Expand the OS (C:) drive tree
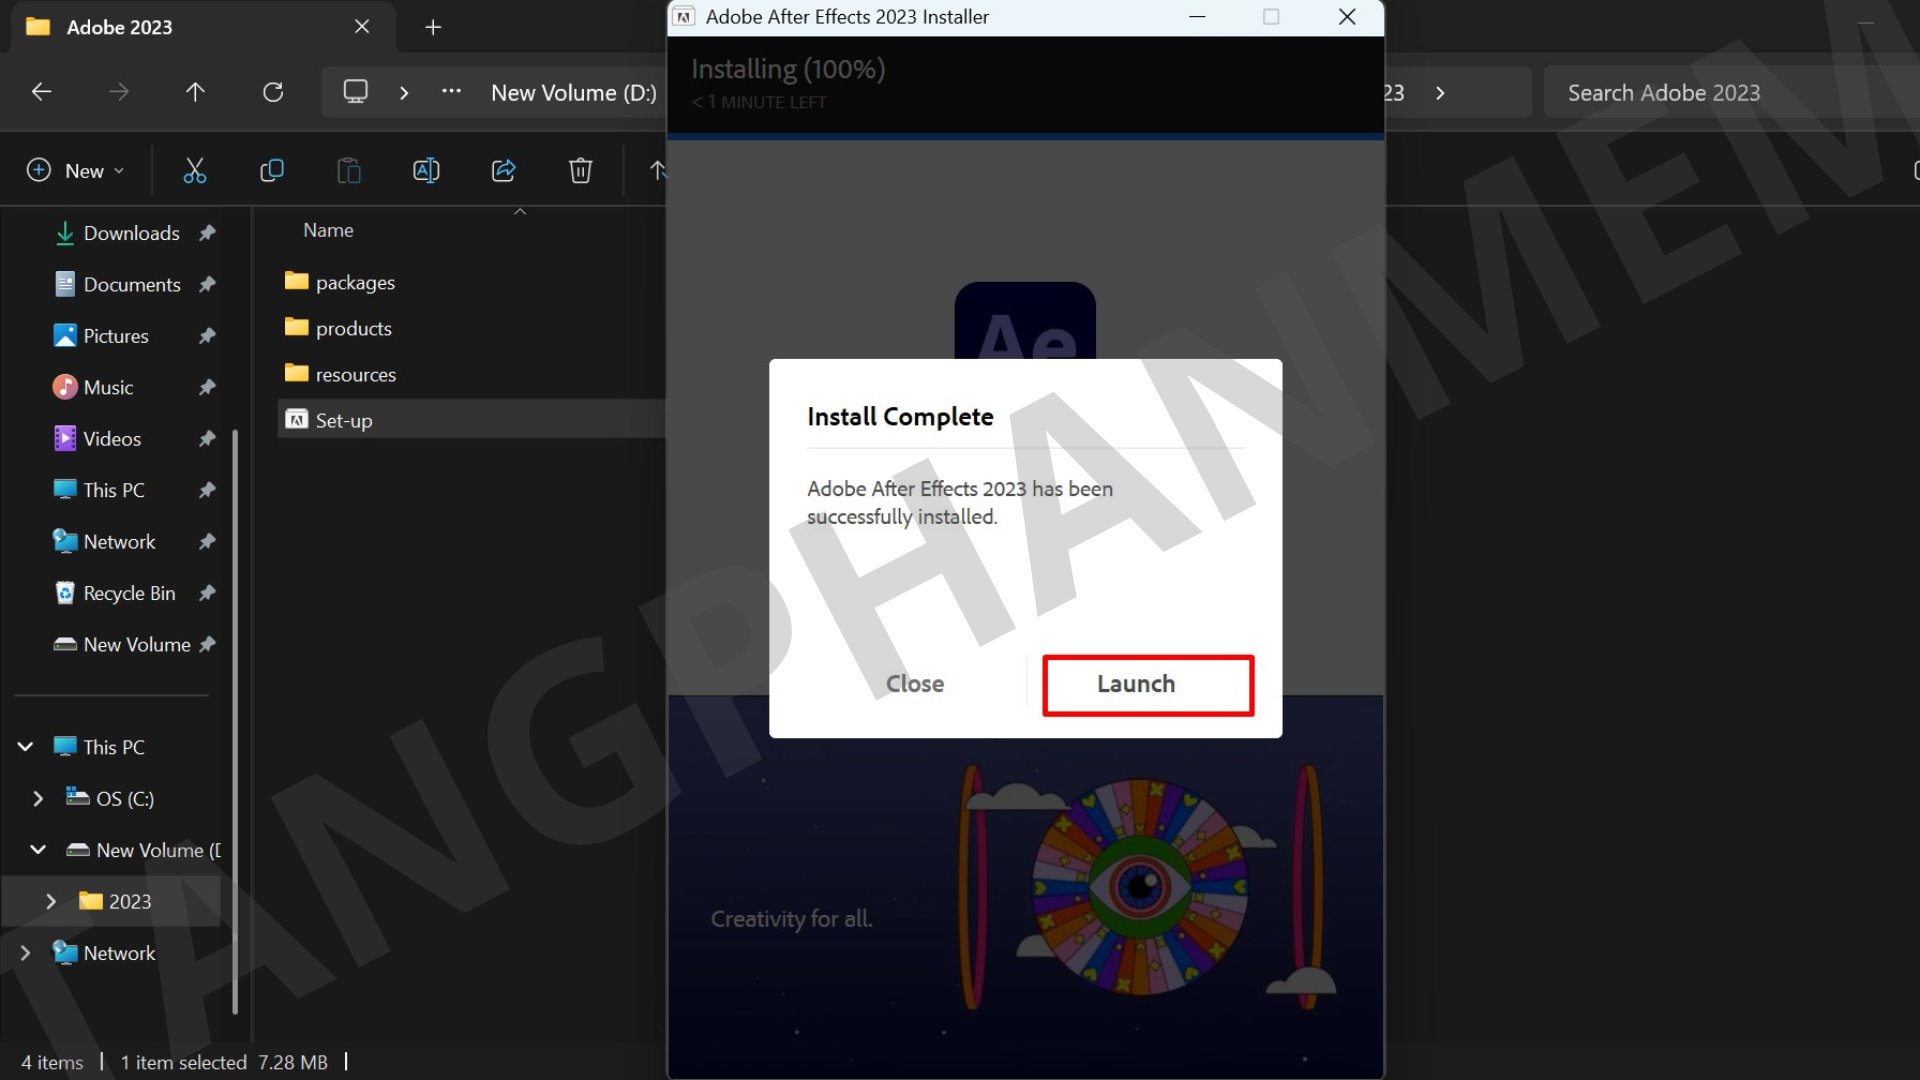The image size is (1920, 1080). click(38, 799)
